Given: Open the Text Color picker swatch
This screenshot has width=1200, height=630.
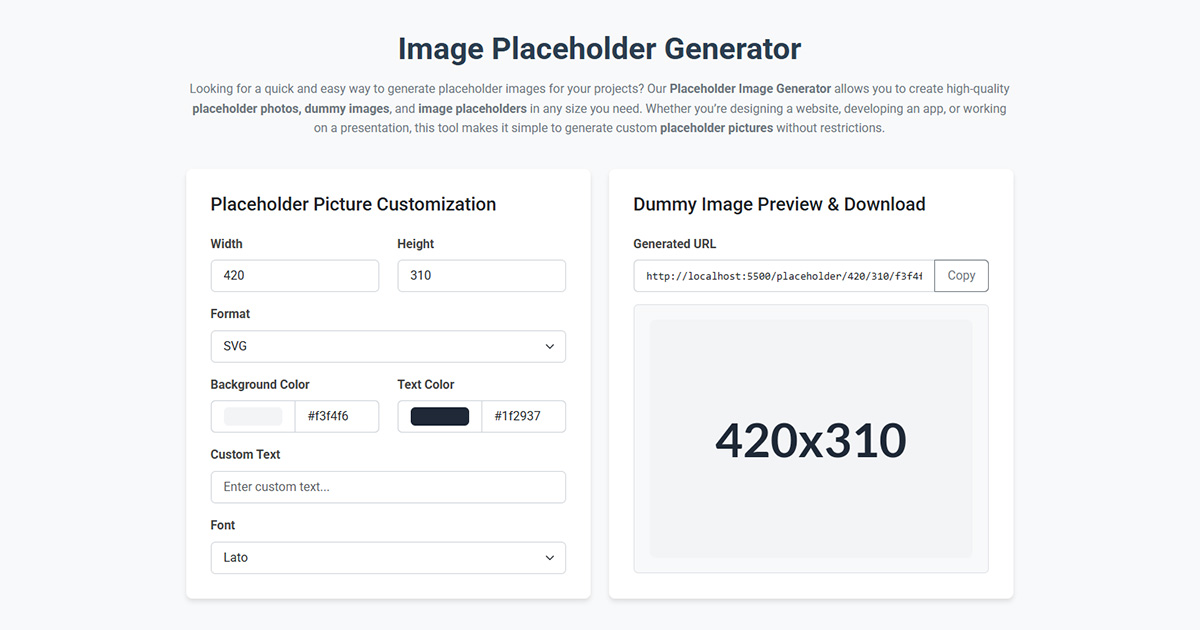Looking at the screenshot, I should click(438, 416).
